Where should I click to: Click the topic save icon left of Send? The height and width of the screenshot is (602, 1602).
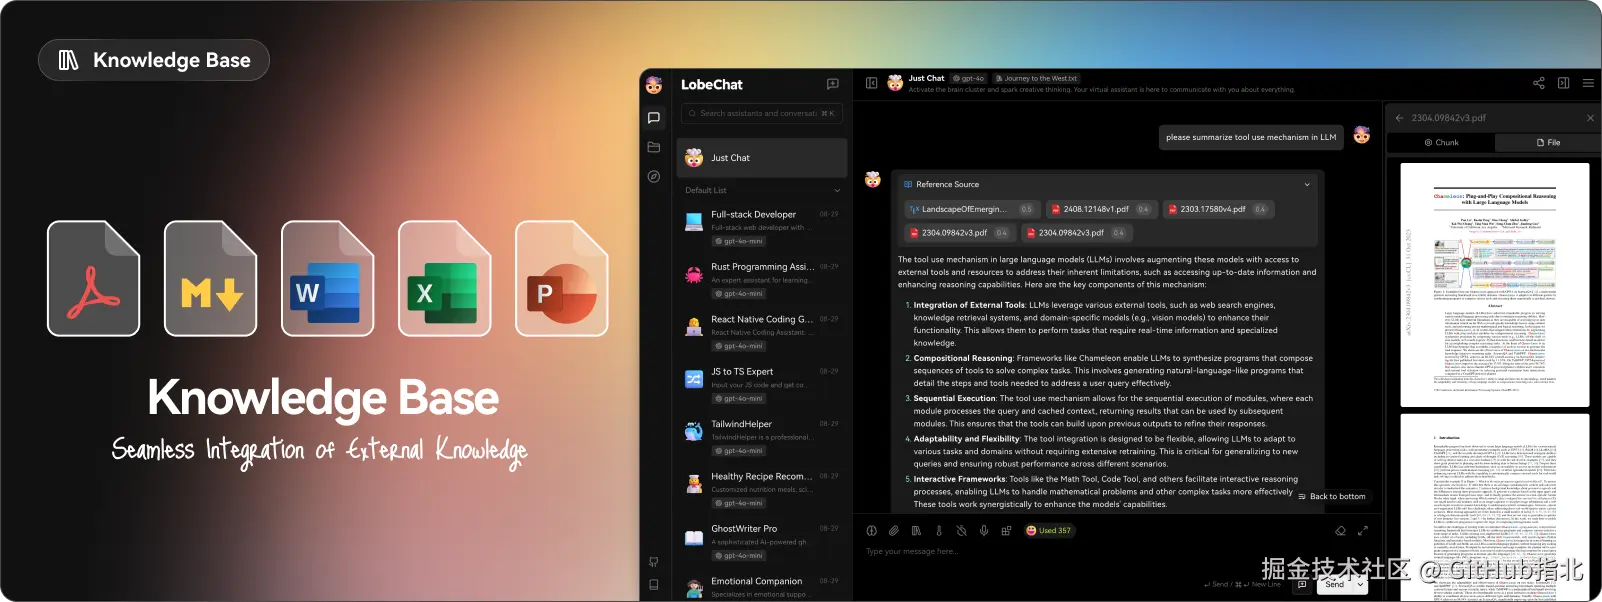point(1302,584)
